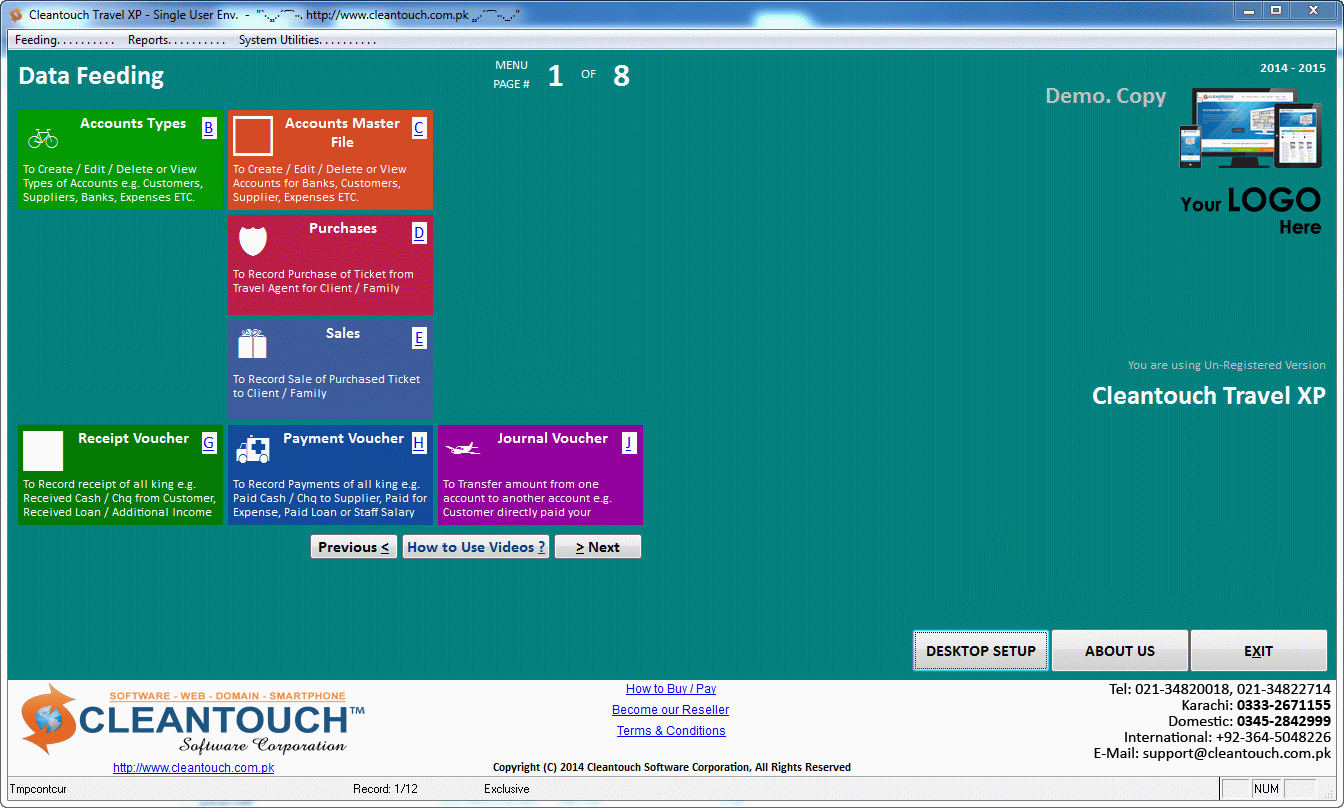
Task: Click the Tmpcontcur status bar entry
Action: click(39, 789)
